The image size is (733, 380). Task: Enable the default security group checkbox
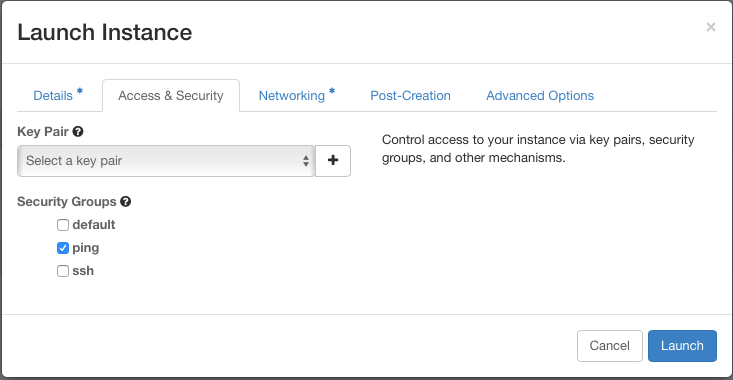point(63,225)
